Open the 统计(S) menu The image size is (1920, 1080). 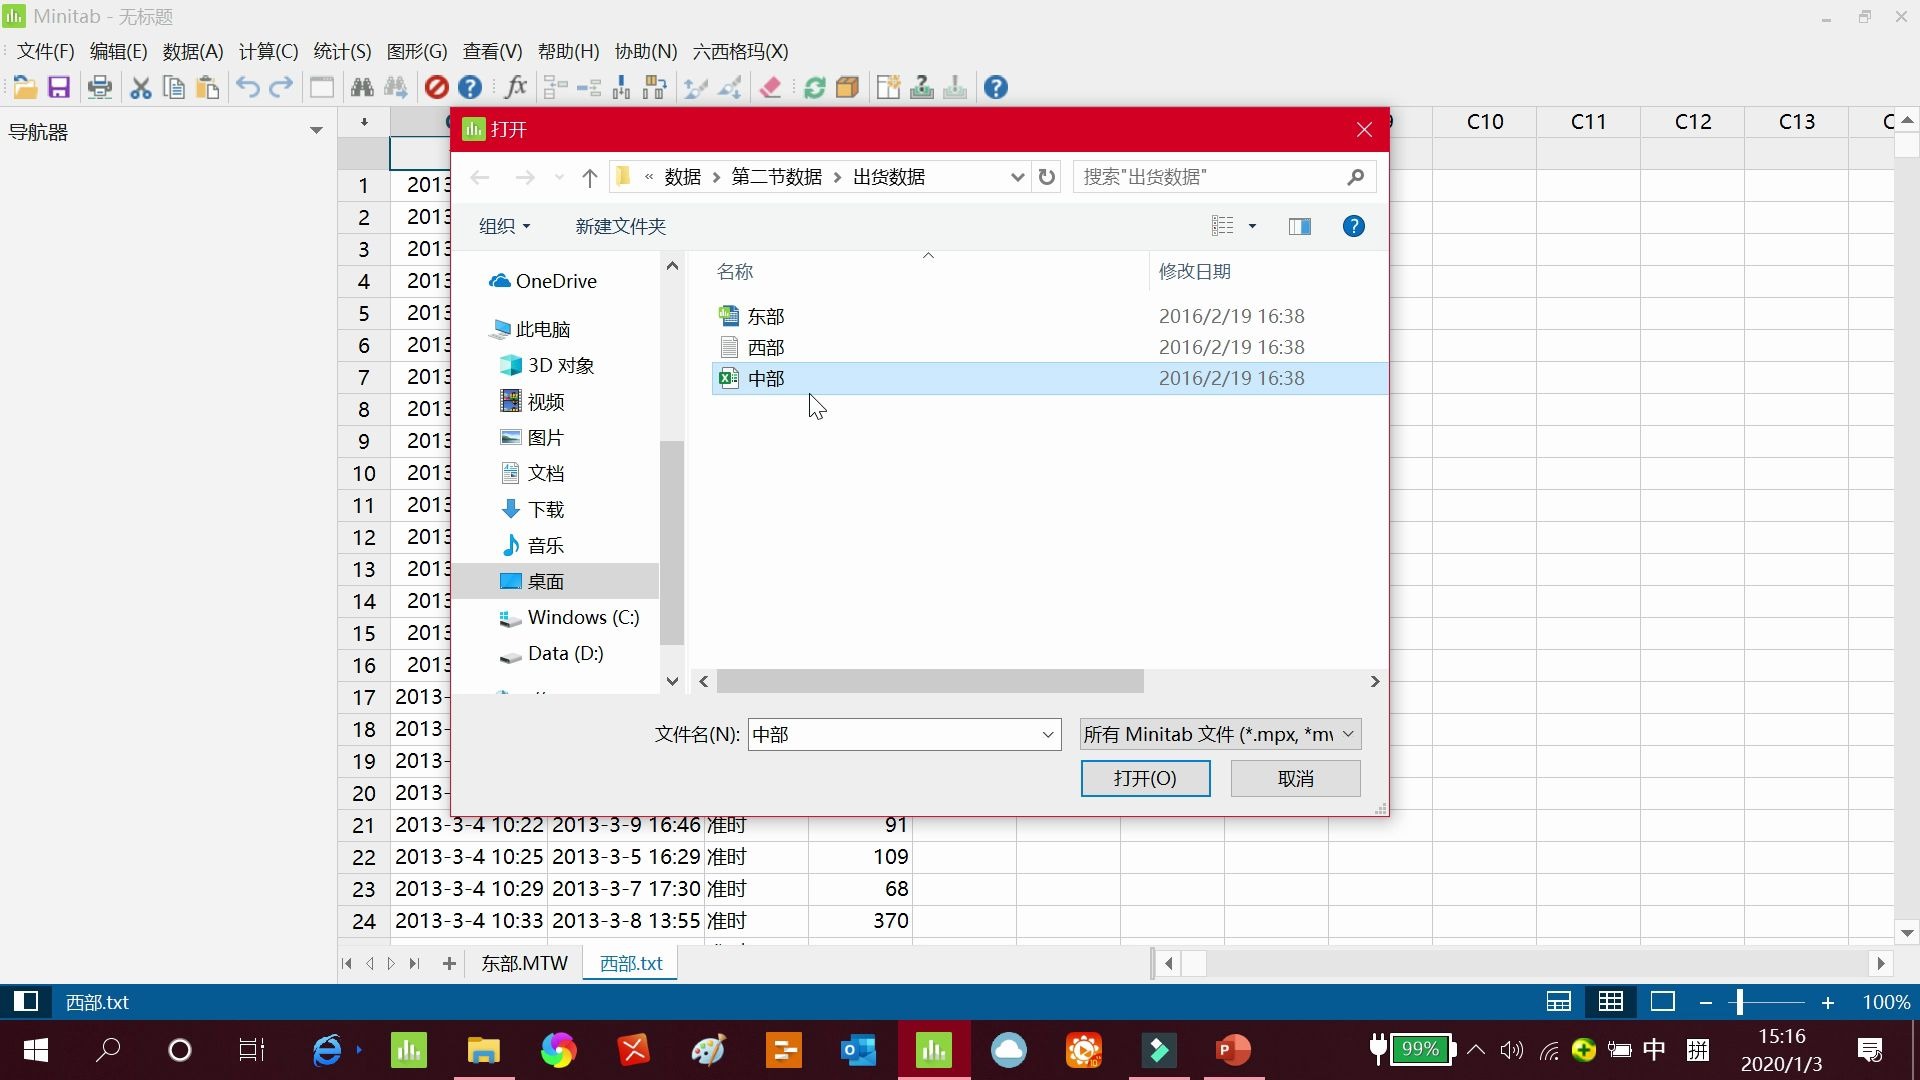click(341, 51)
